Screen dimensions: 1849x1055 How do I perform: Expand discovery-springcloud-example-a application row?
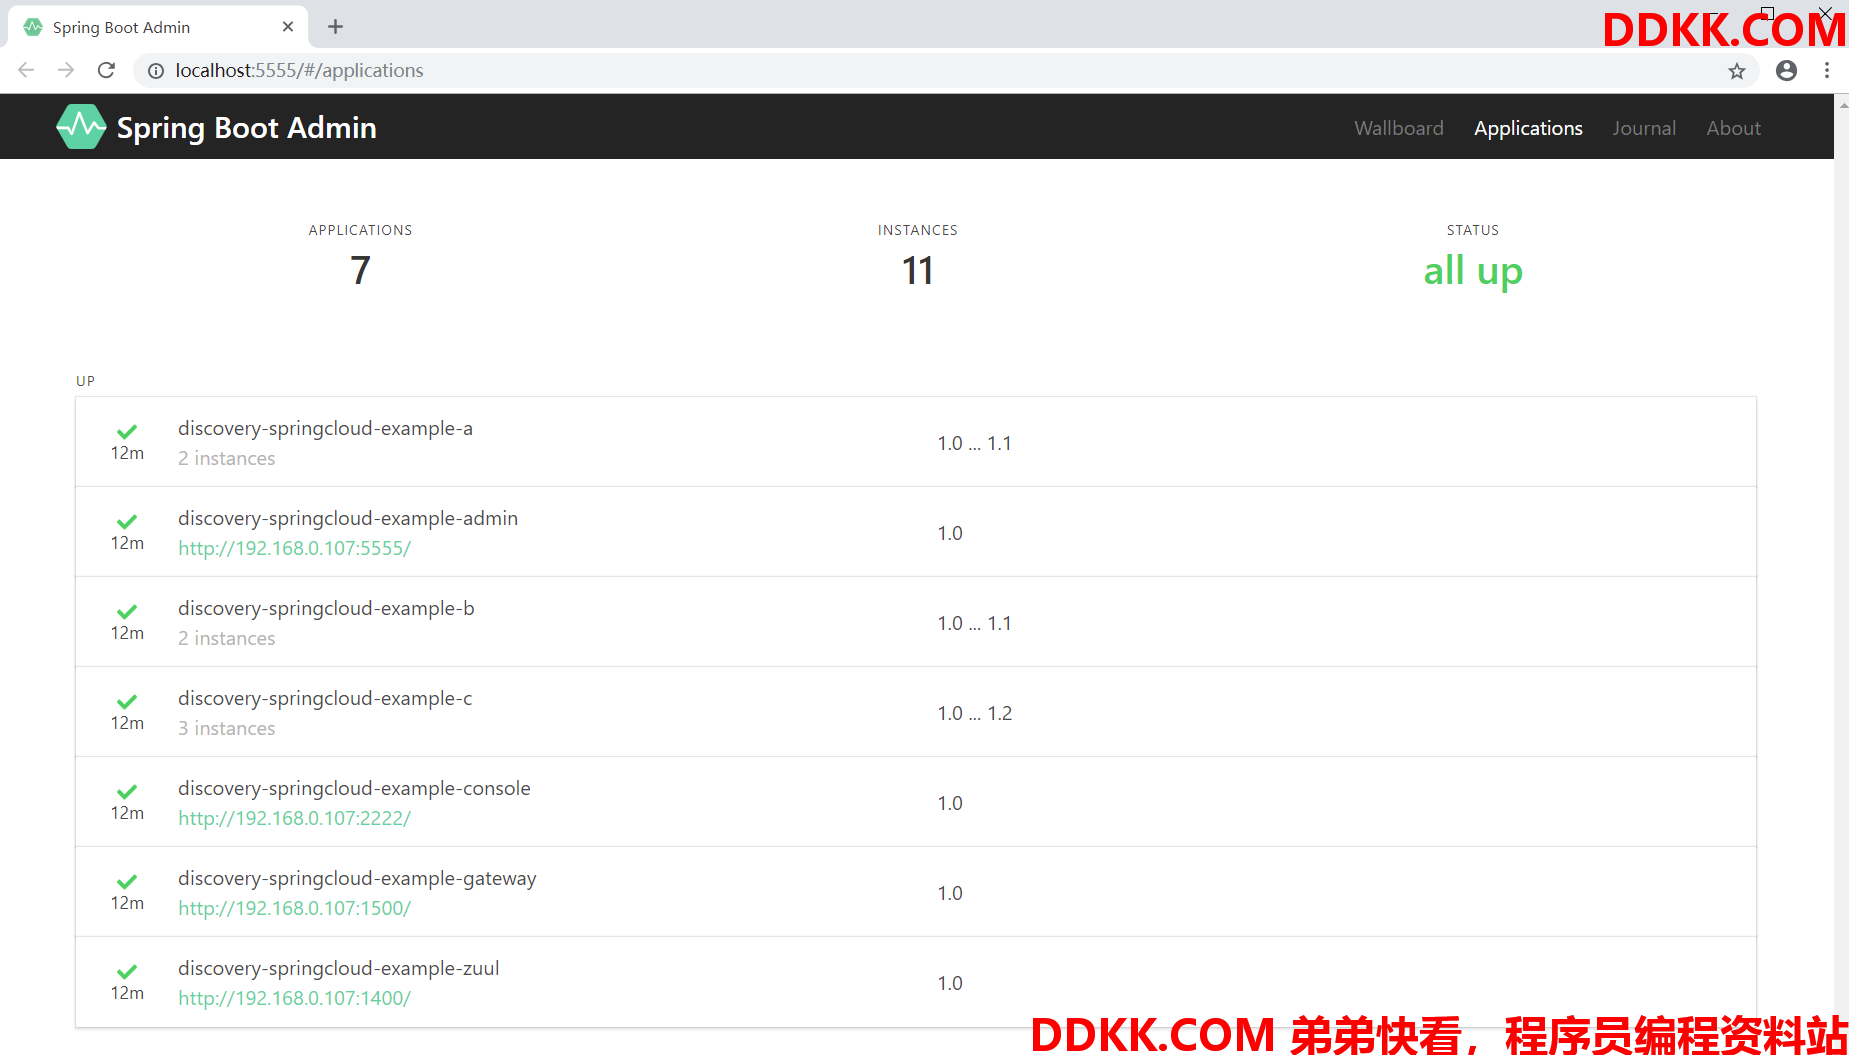[915, 442]
